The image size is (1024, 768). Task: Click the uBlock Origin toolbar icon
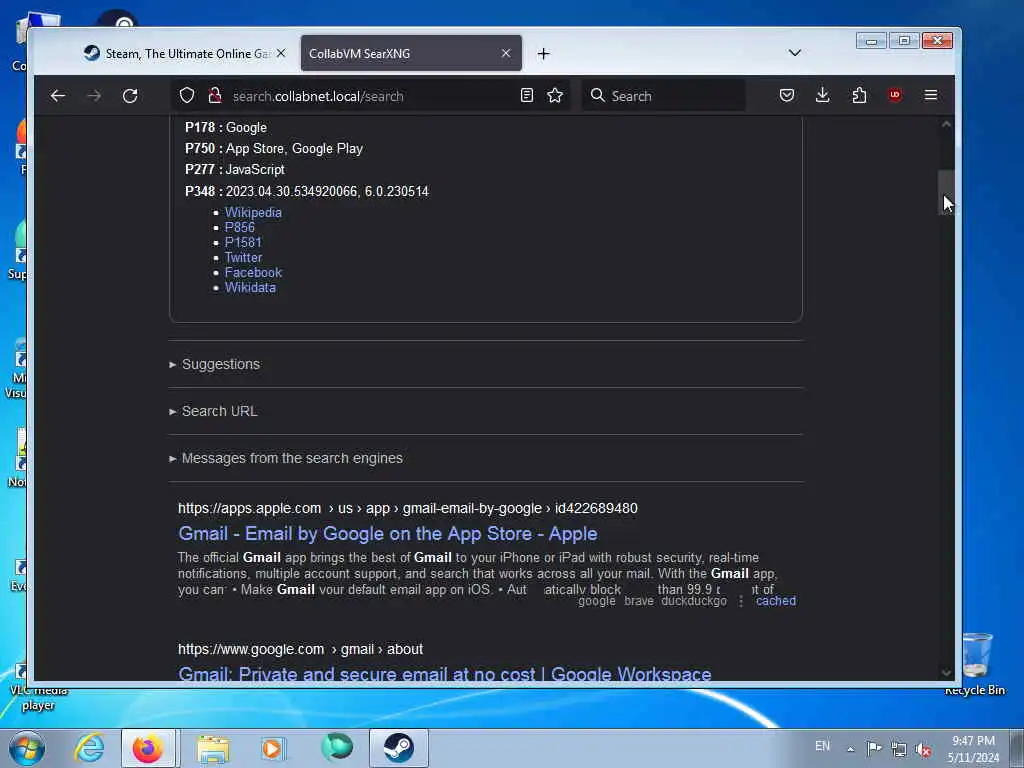point(895,95)
